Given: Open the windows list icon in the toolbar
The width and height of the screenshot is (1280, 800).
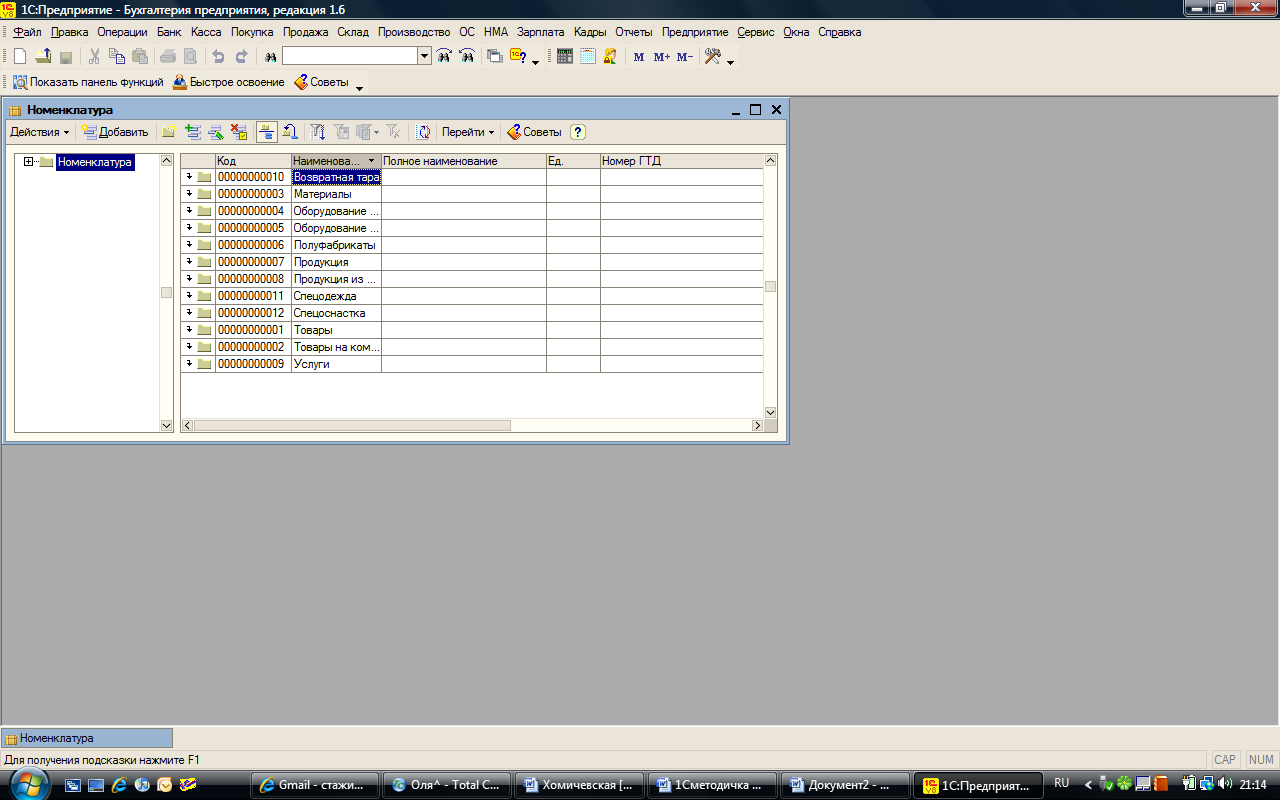Looking at the screenshot, I should pyautogui.click(x=495, y=56).
